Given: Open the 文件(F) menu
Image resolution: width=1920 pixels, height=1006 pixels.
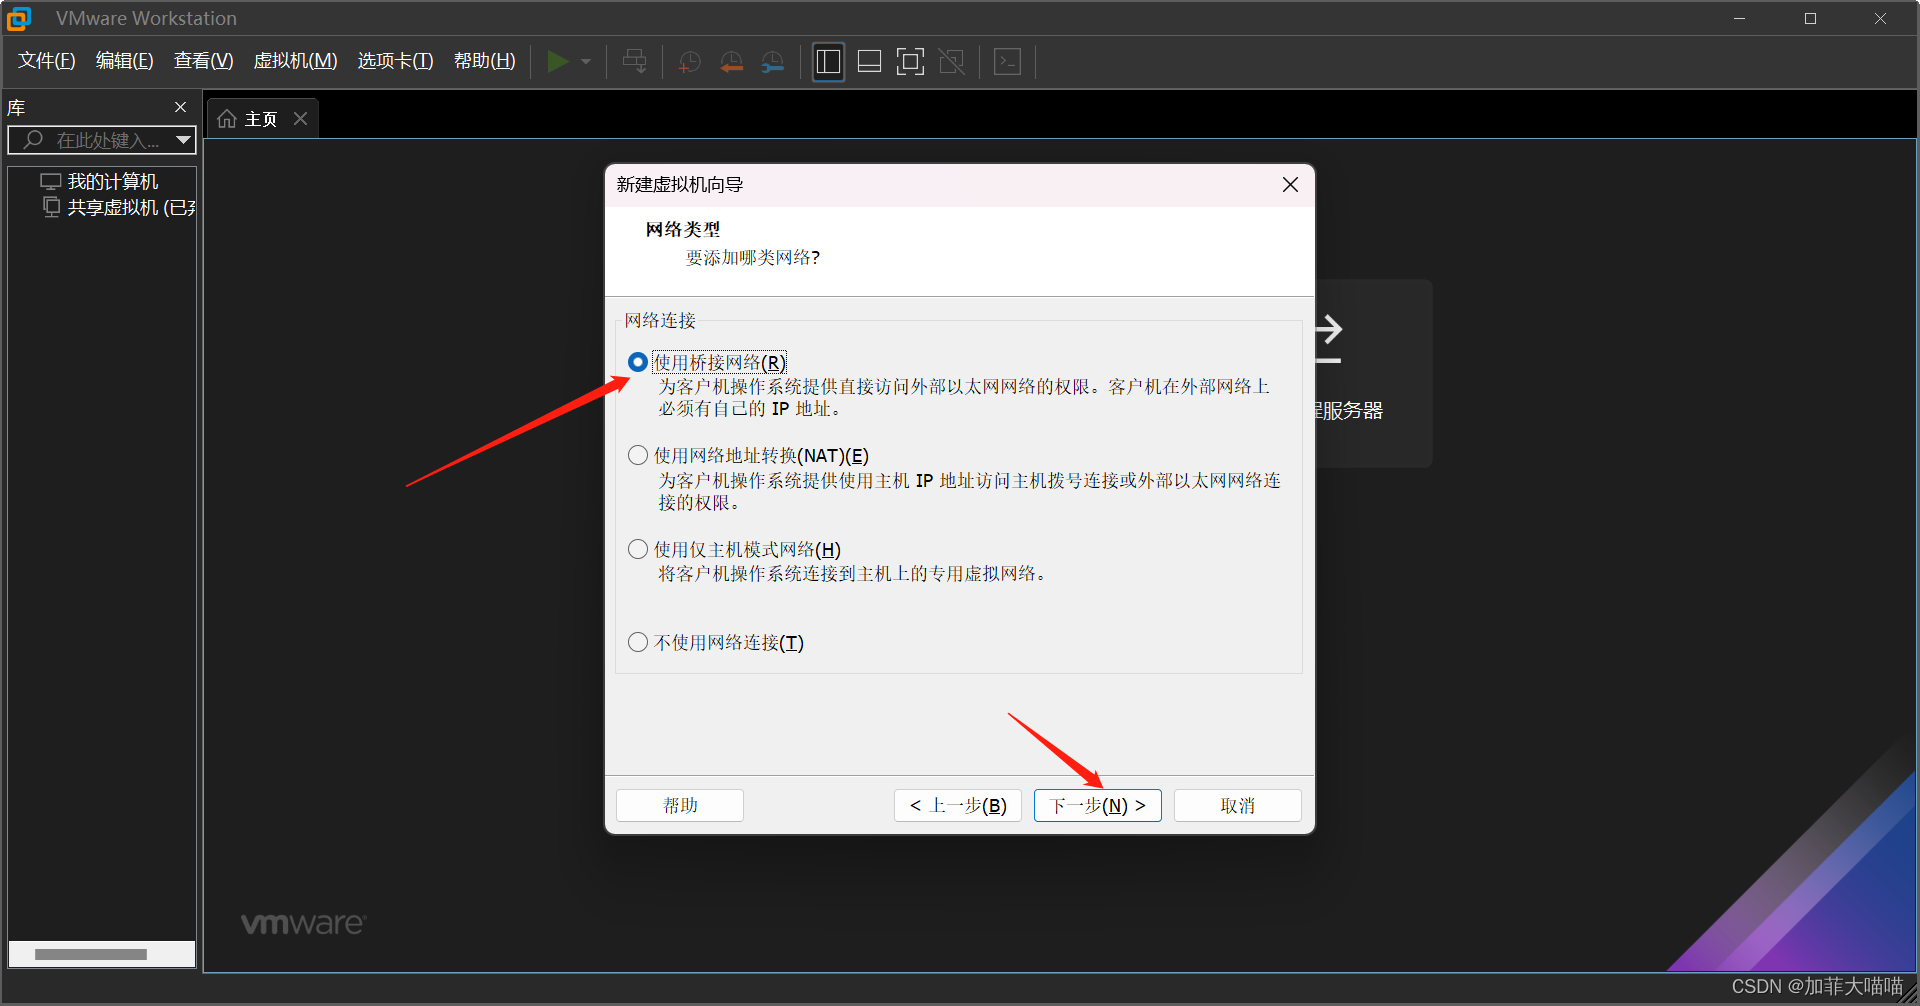Looking at the screenshot, I should pos(46,61).
